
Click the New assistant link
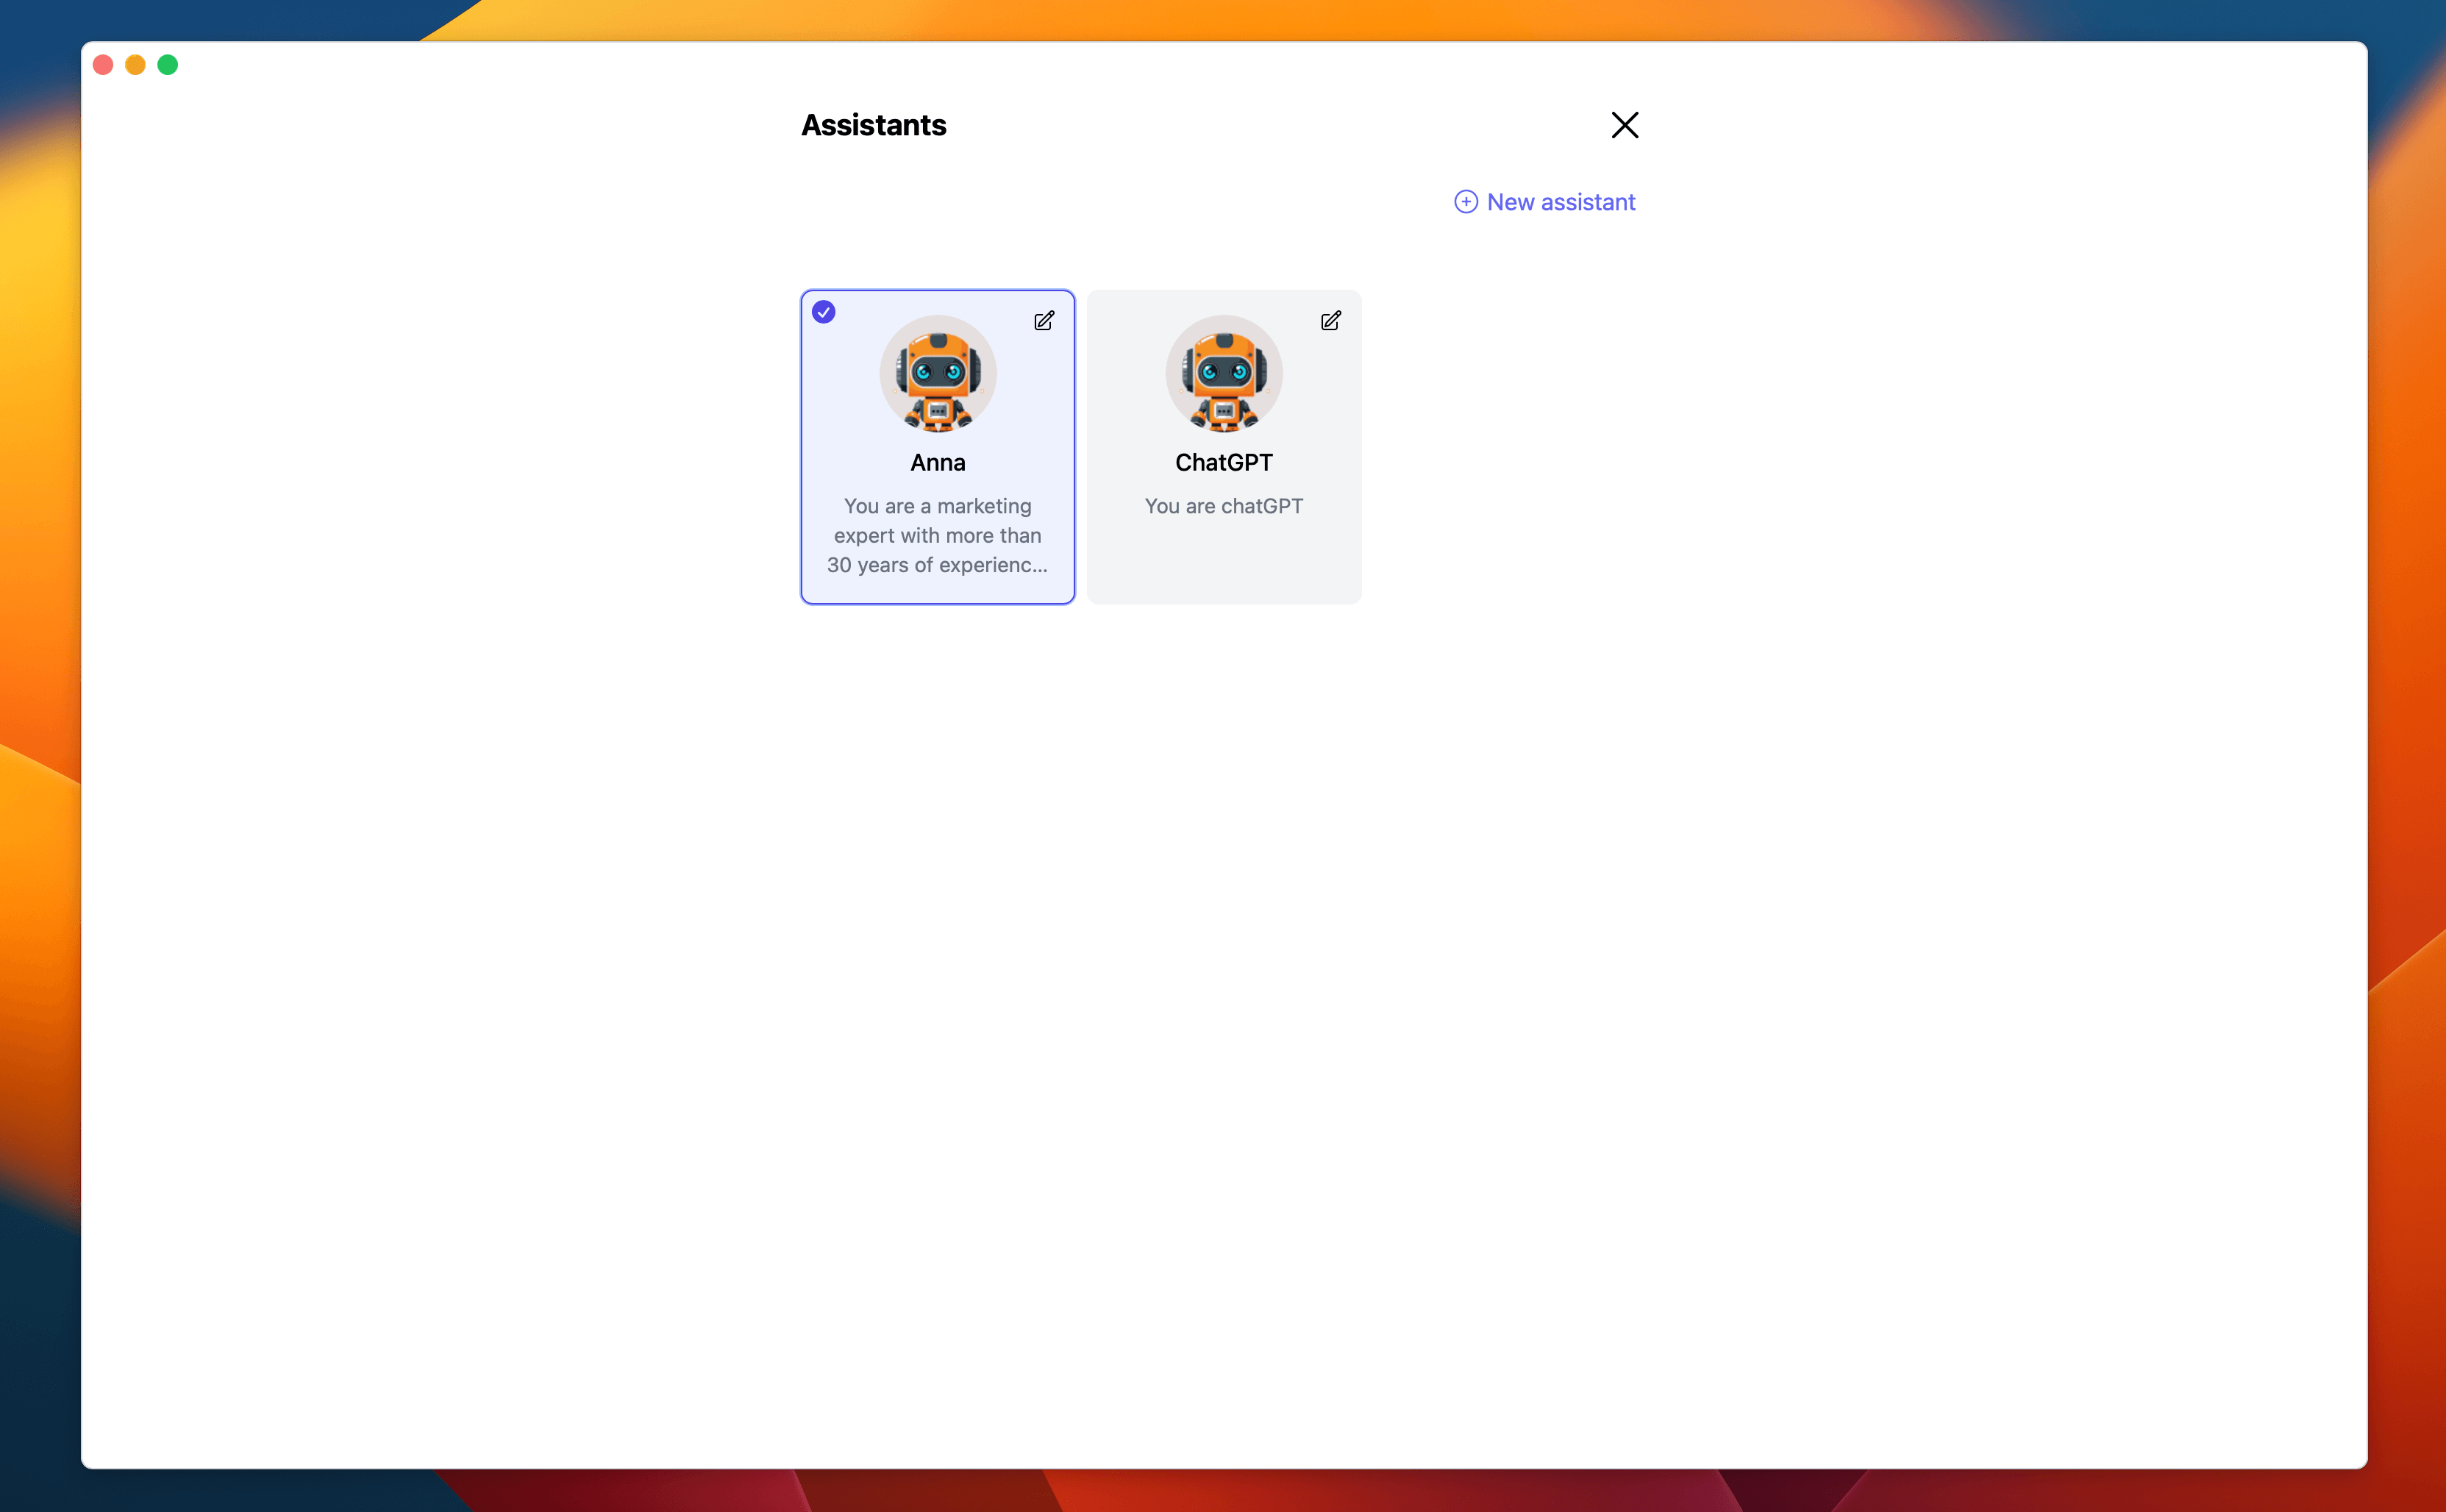[1545, 202]
